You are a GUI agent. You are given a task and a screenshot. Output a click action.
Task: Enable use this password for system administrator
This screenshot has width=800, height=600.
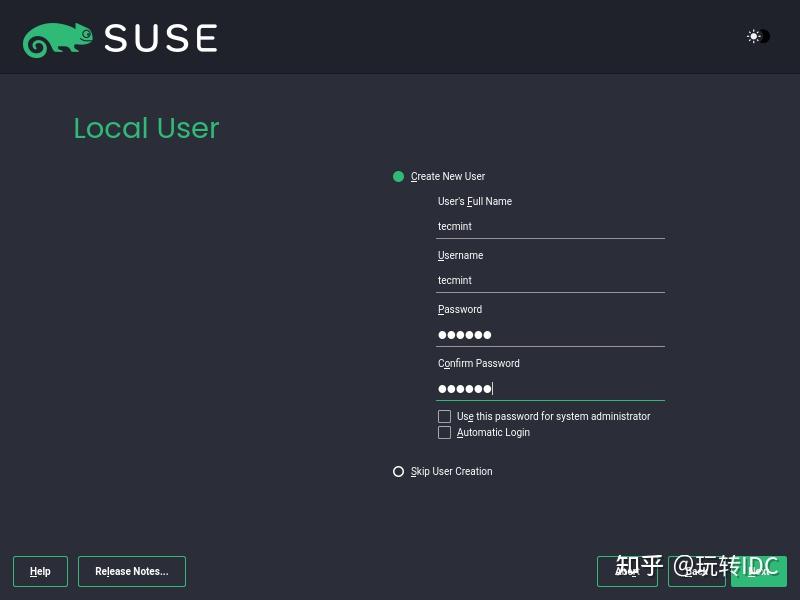[x=444, y=416]
